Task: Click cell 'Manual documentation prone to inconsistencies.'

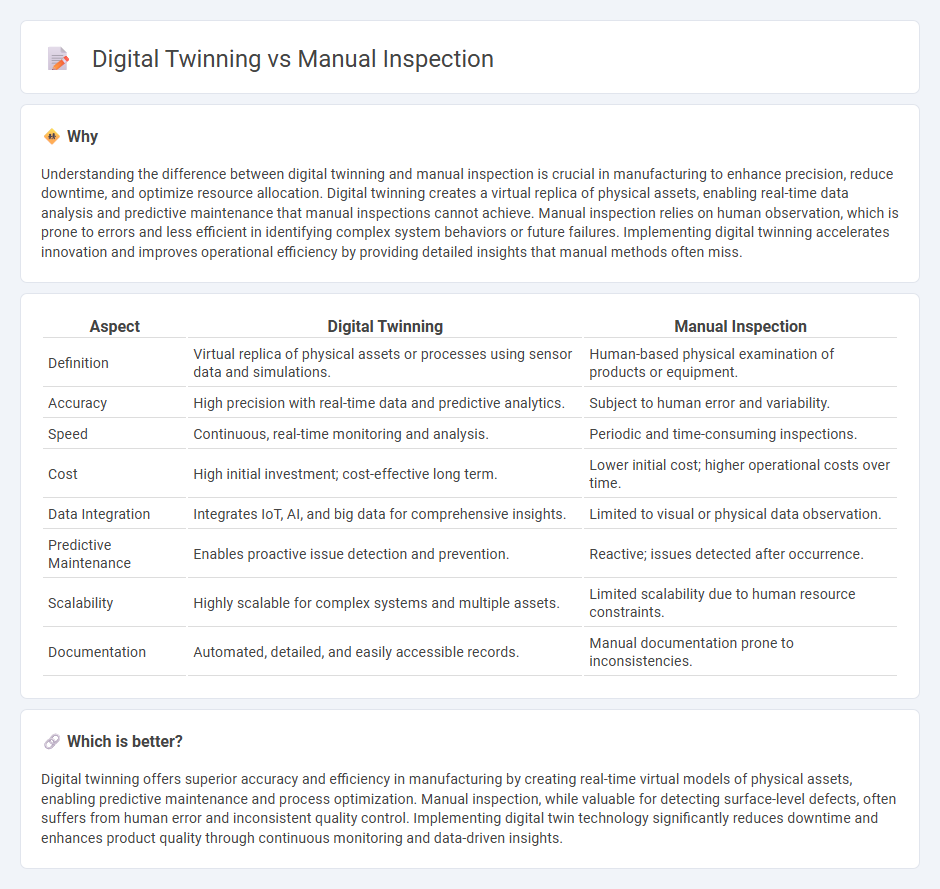Action: coord(740,652)
